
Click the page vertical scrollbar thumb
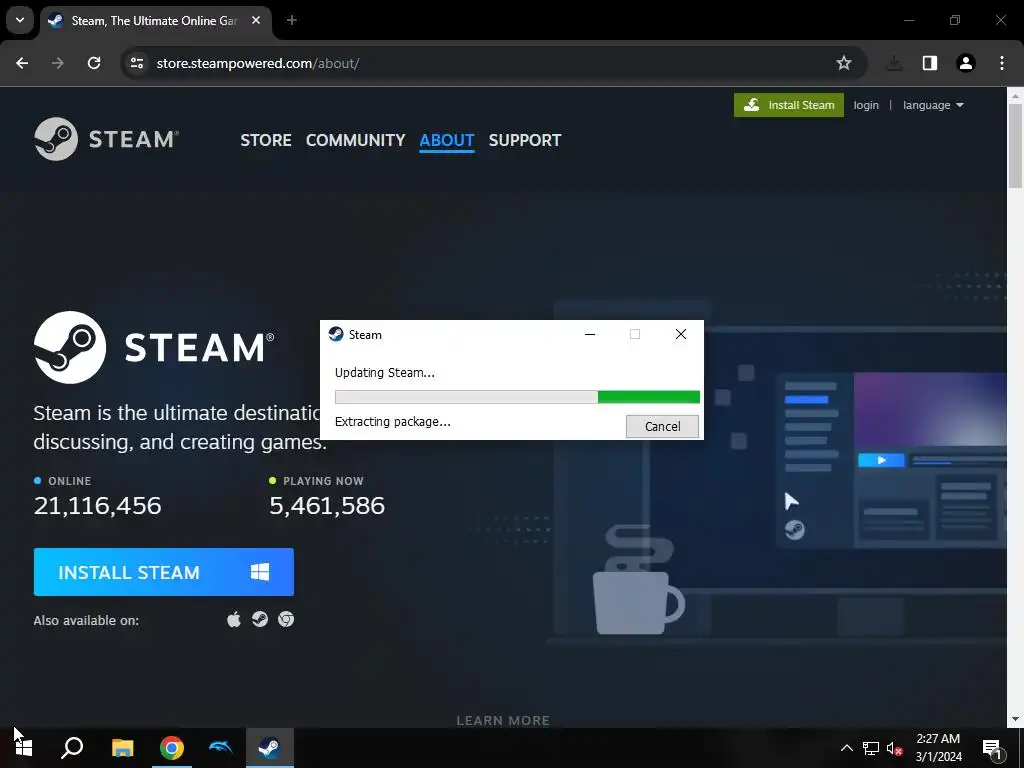[1016, 146]
